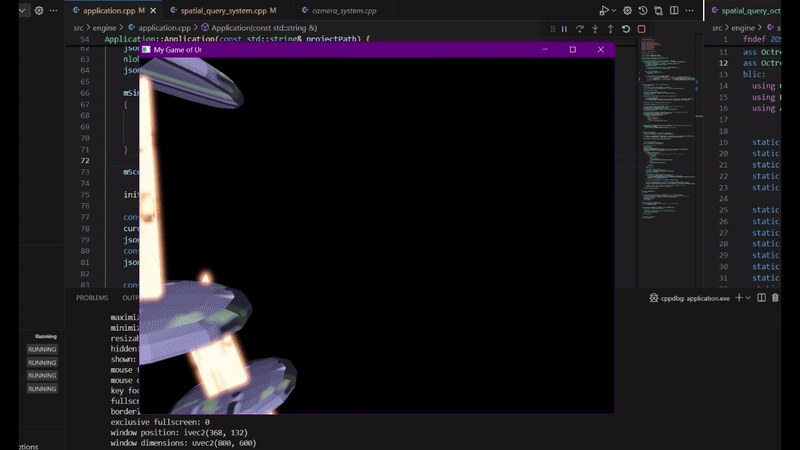This screenshot has width=800, height=450.
Task: Open the new terminal launch profile dropdown
Action: click(x=748, y=298)
